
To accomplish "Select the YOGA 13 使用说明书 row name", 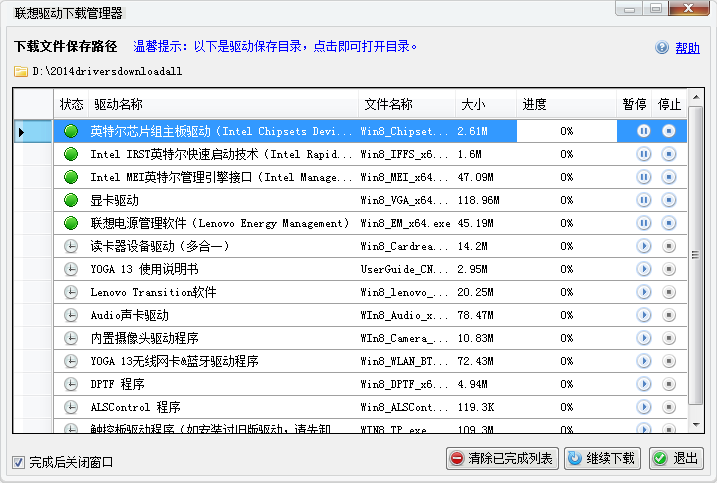I will coord(144,269).
